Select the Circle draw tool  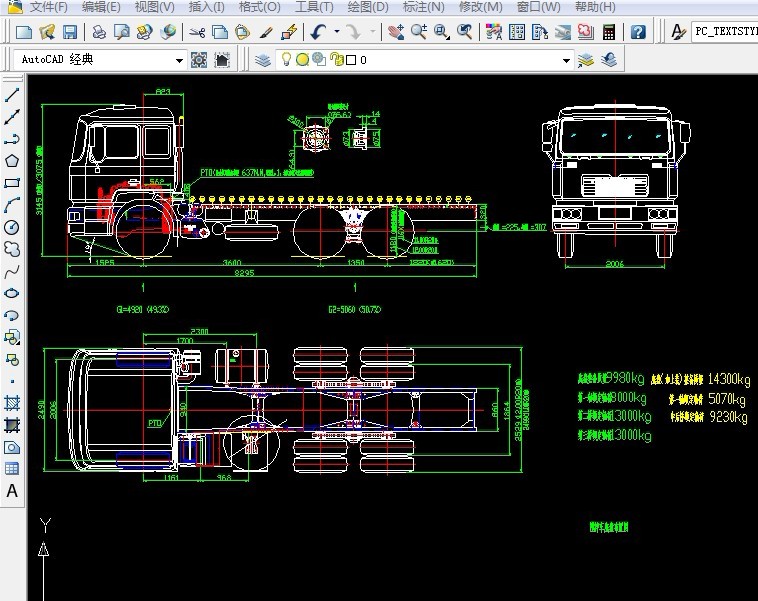[12, 227]
